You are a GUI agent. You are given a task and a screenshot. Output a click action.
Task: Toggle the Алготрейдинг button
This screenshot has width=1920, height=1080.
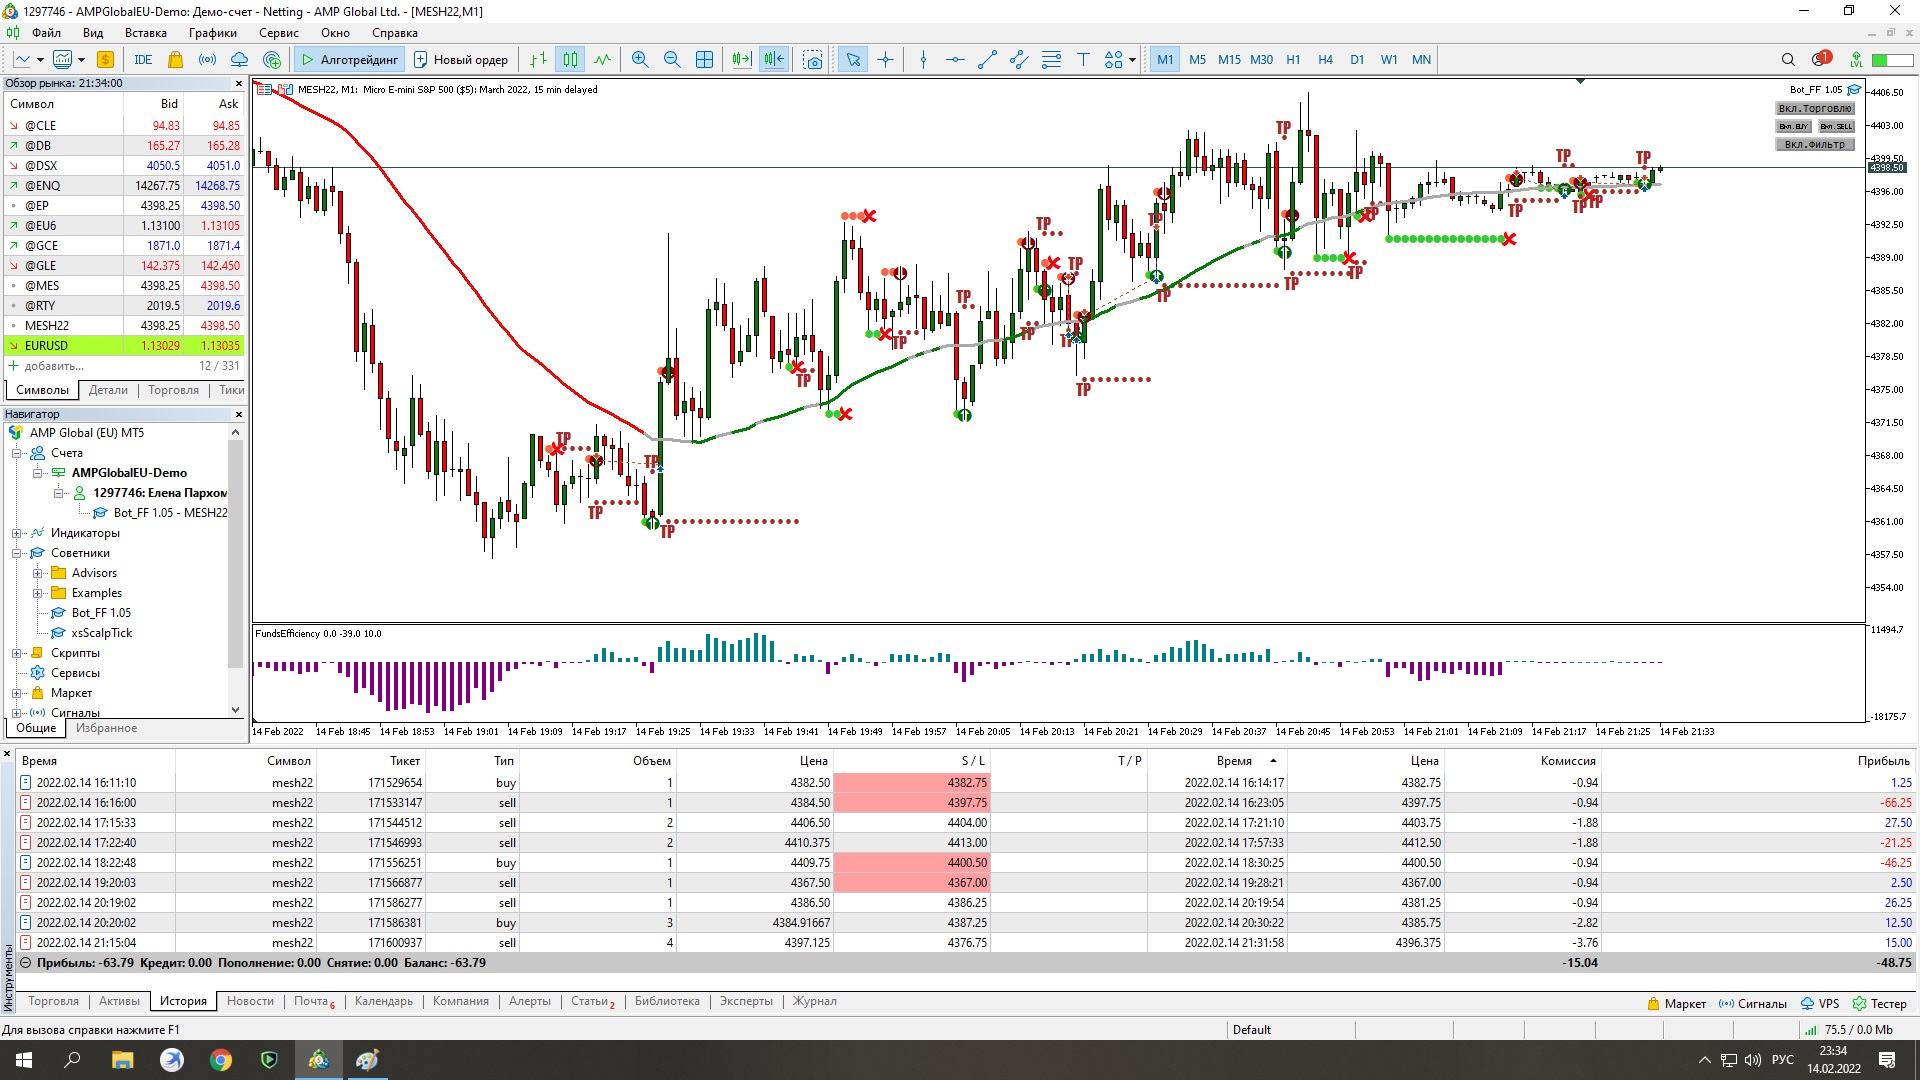pyautogui.click(x=349, y=60)
